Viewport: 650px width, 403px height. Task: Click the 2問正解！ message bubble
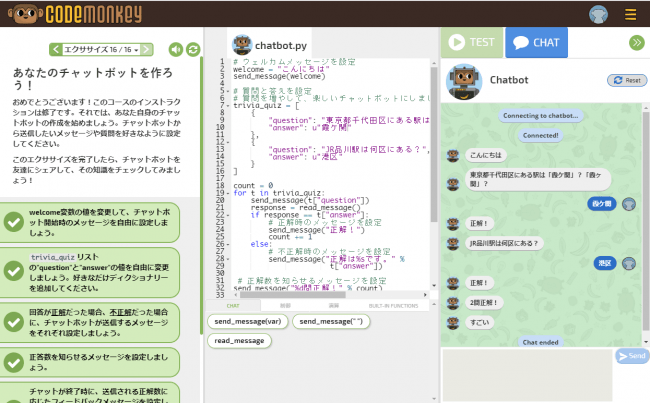click(x=483, y=302)
